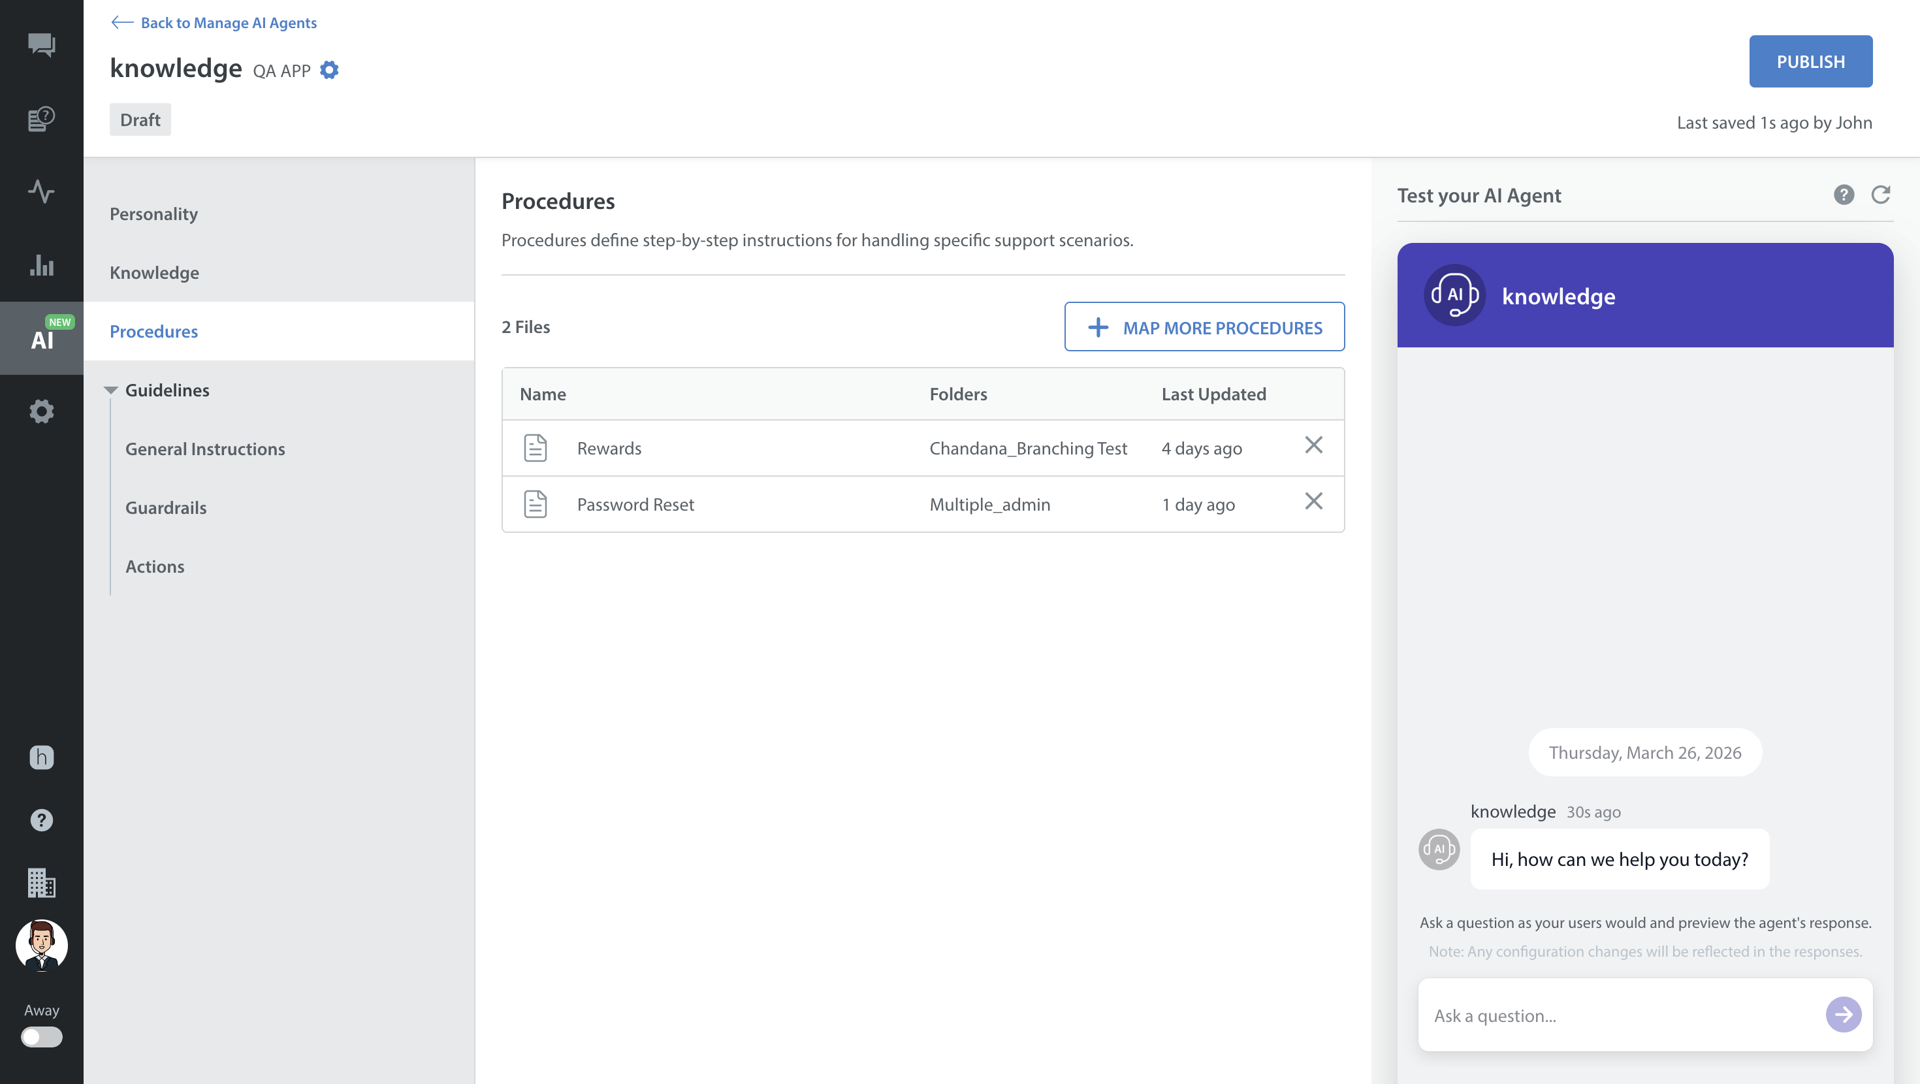Open the reports bar chart icon
Image resolution: width=1920 pixels, height=1084 pixels.
[41, 265]
